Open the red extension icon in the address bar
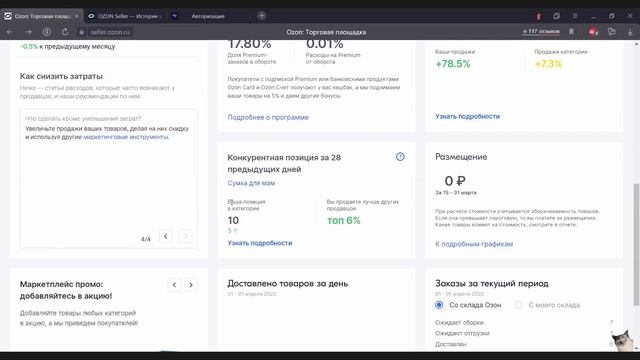640x360 pixels. [593, 32]
